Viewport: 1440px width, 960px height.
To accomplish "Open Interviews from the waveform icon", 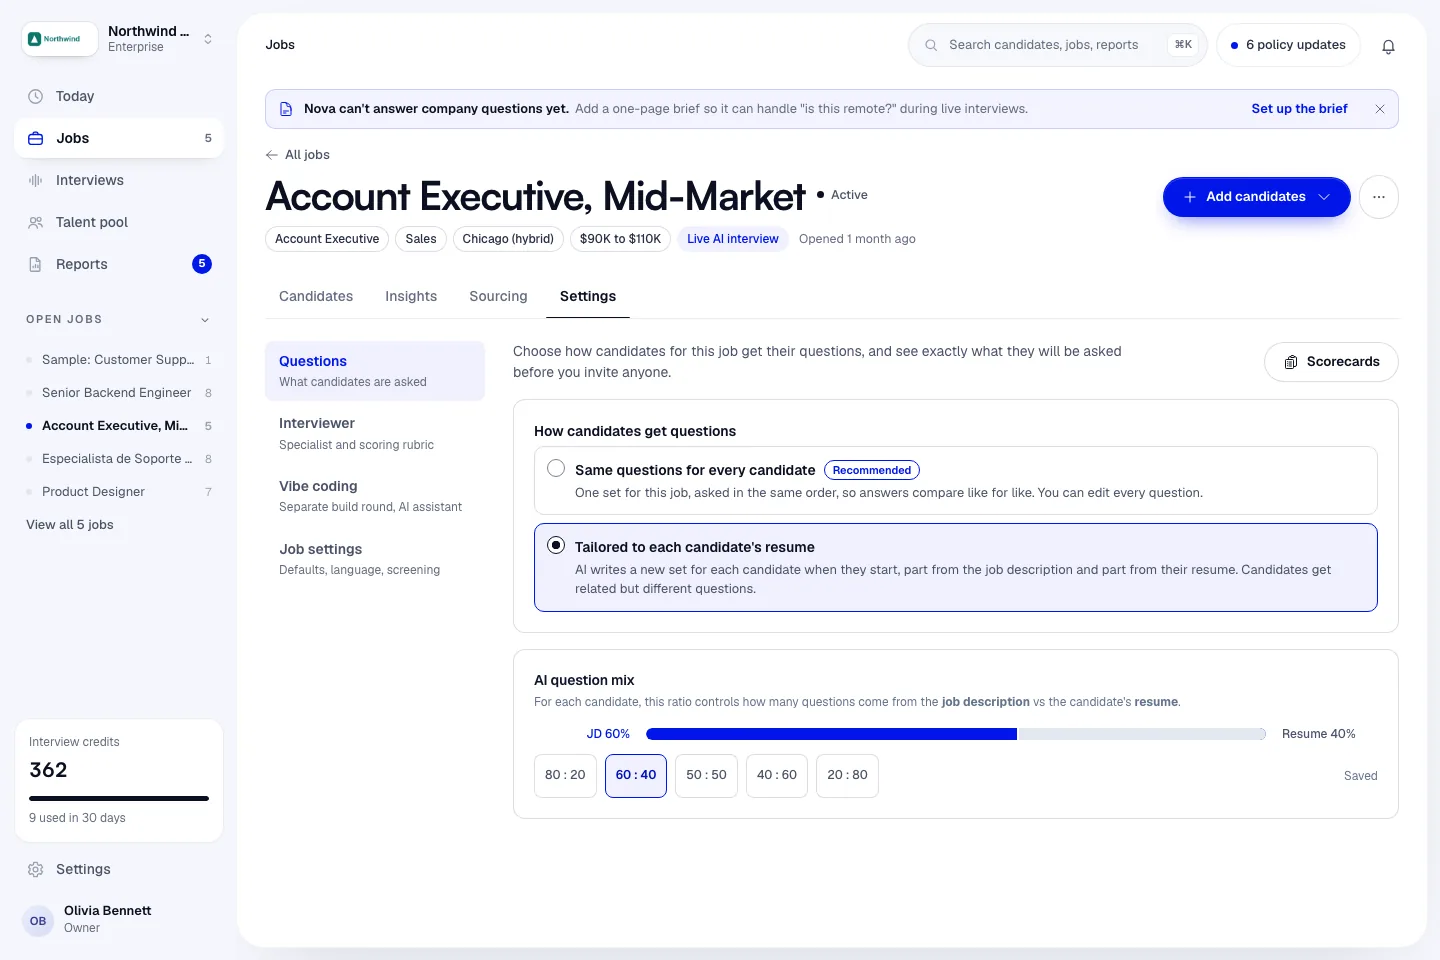I will (x=36, y=181).
